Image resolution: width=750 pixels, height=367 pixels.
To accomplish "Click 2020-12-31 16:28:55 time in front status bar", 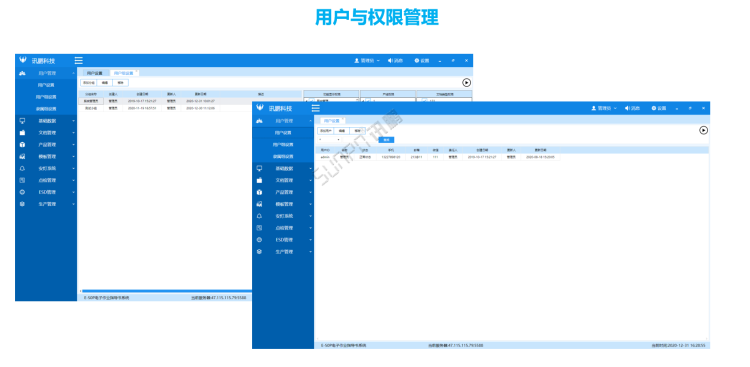I will 680,345.
